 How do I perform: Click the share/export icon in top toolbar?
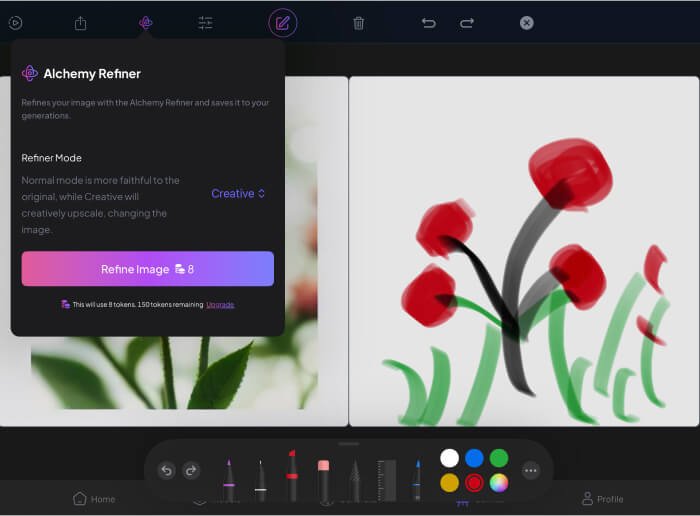[81, 23]
